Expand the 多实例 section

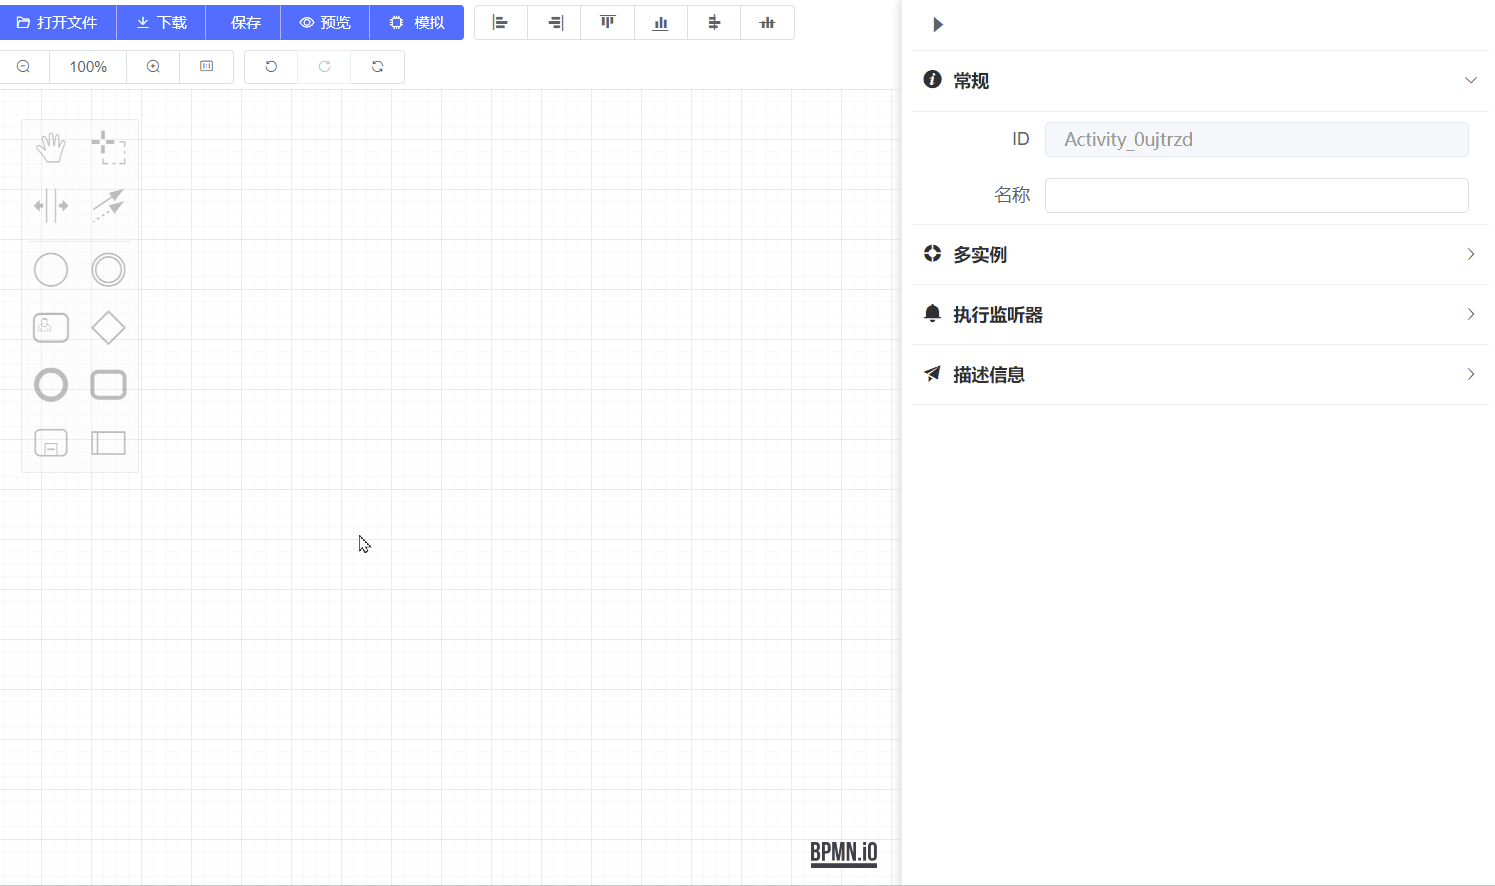tap(1200, 255)
